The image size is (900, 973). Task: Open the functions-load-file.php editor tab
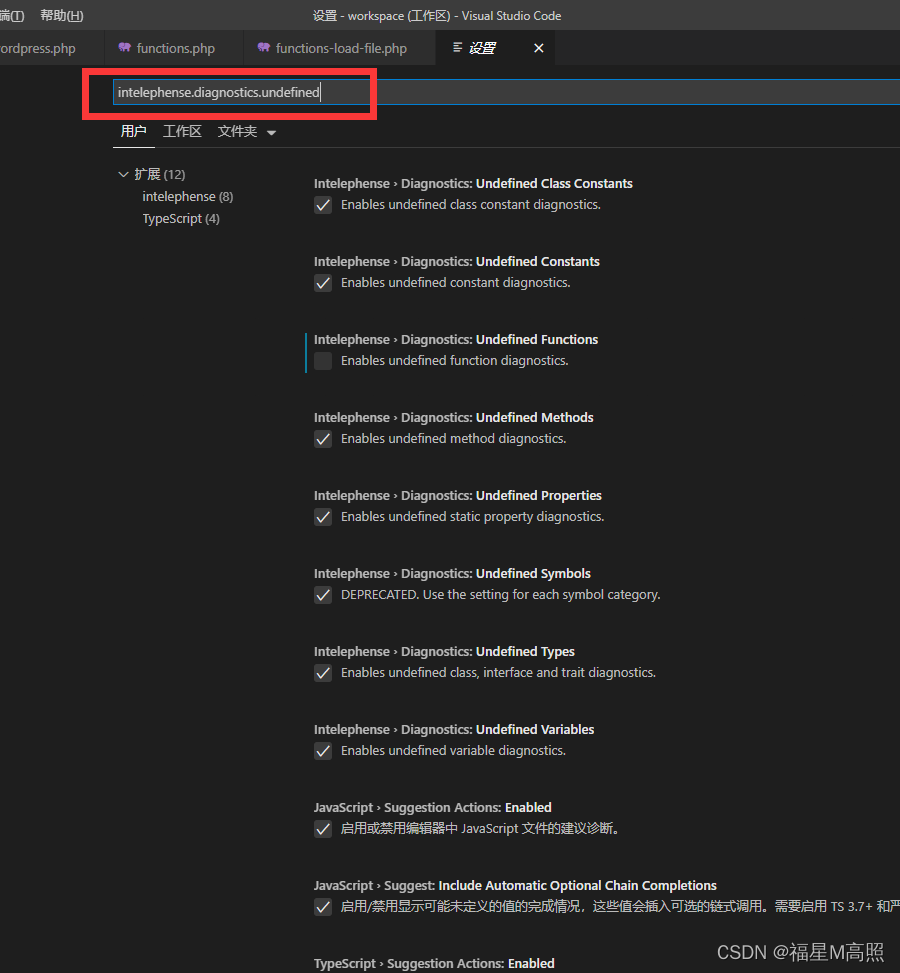pos(341,48)
